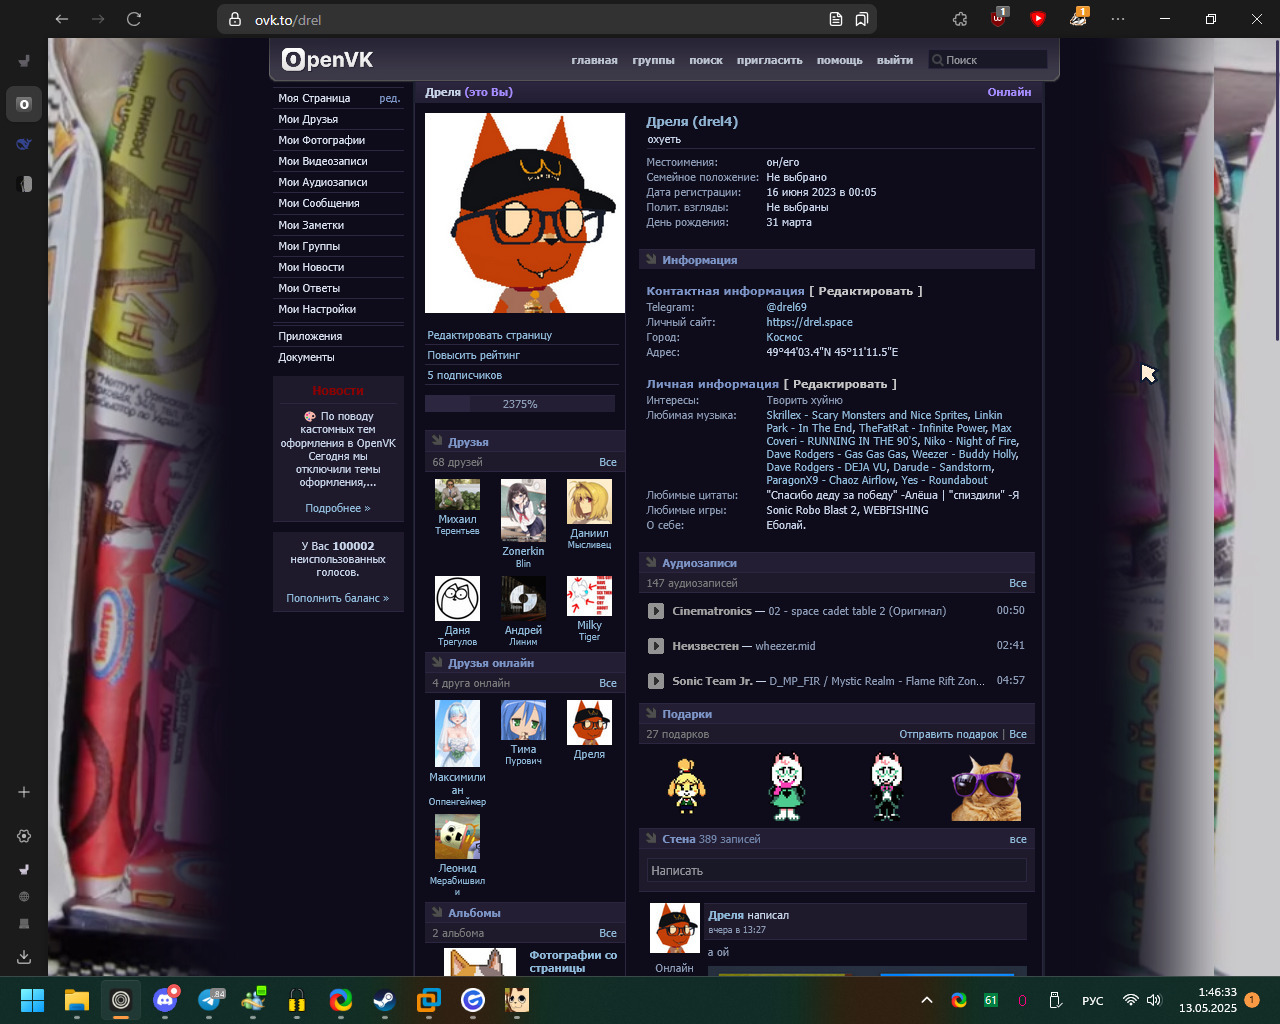1280x1024 pixels.
Task: Open группы in the top navigation
Action: pyautogui.click(x=653, y=60)
